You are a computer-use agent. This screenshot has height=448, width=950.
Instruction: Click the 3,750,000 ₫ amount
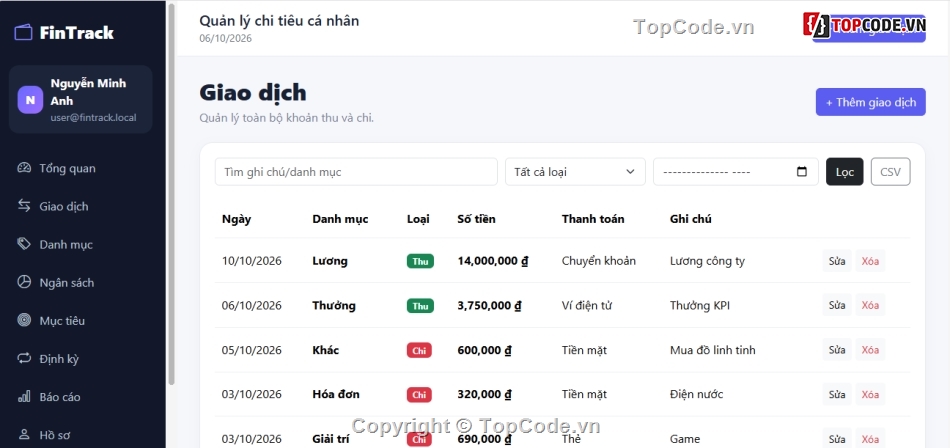coord(490,306)
